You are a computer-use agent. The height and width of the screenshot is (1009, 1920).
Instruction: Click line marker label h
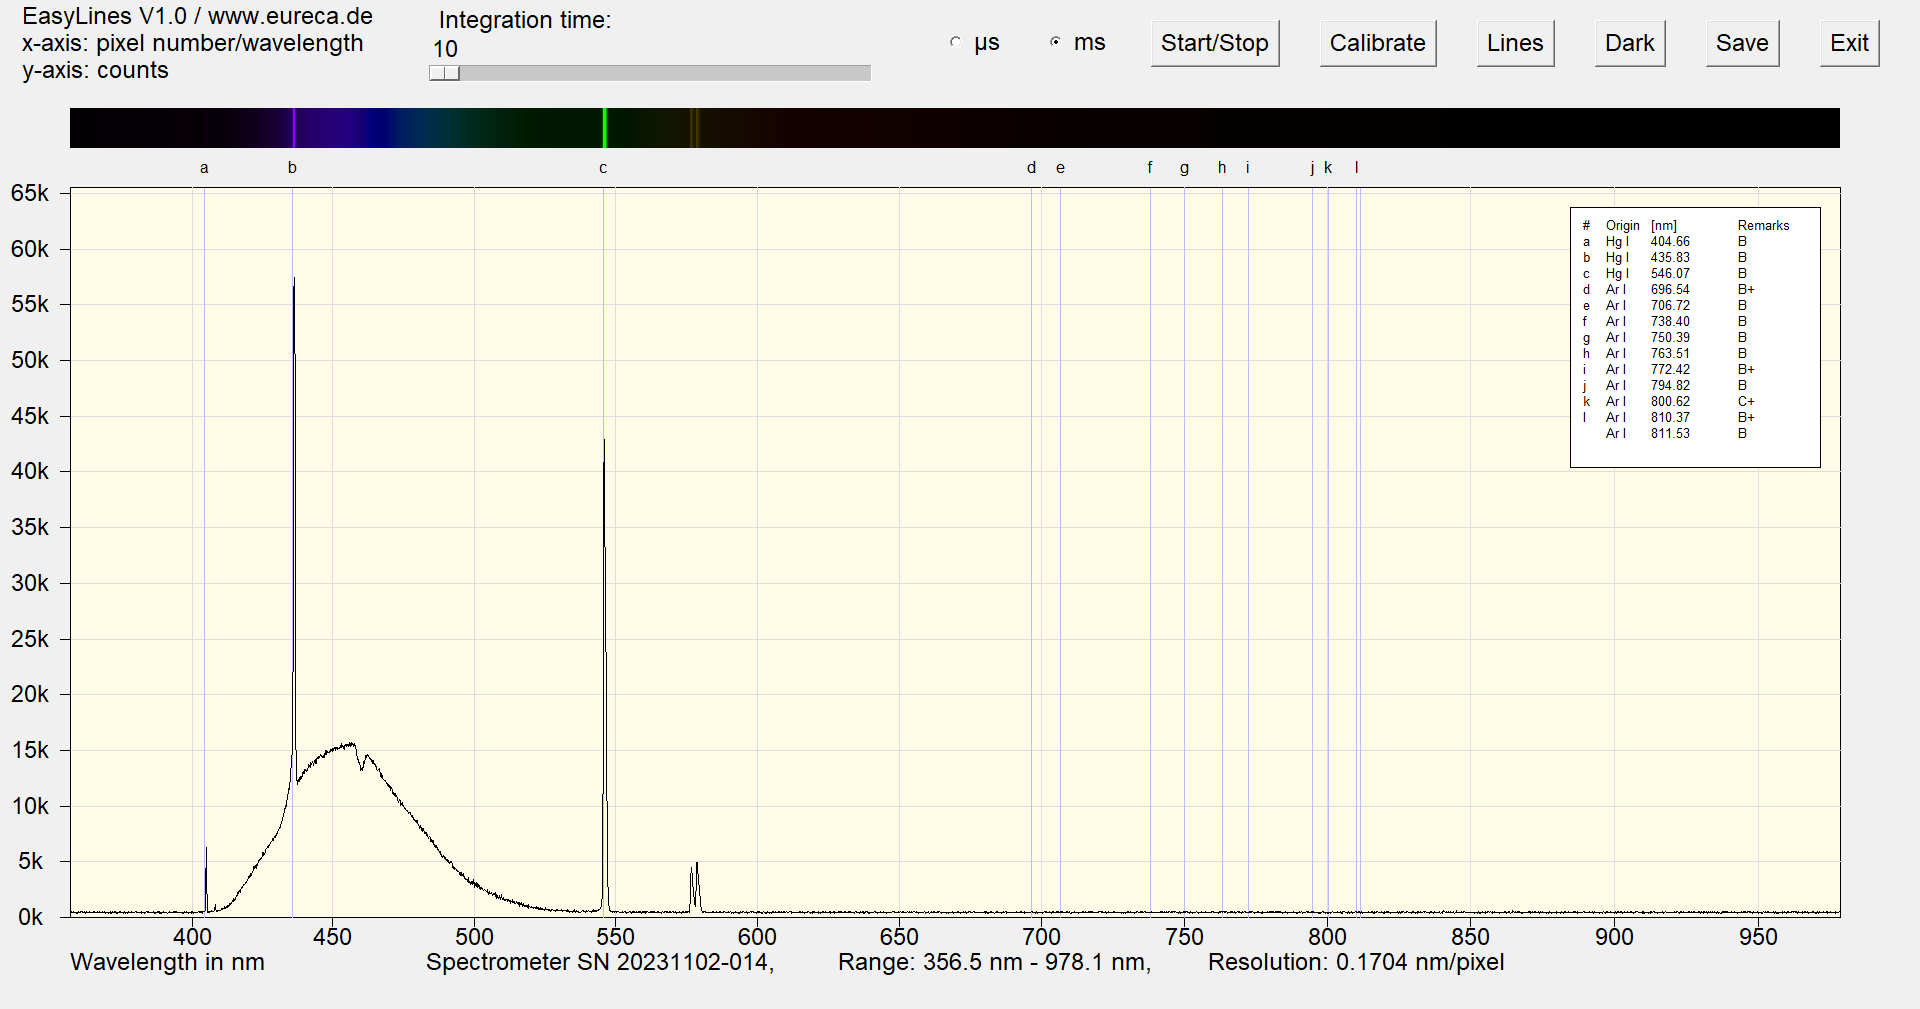pyautogui.click(x=1222, y=168)
